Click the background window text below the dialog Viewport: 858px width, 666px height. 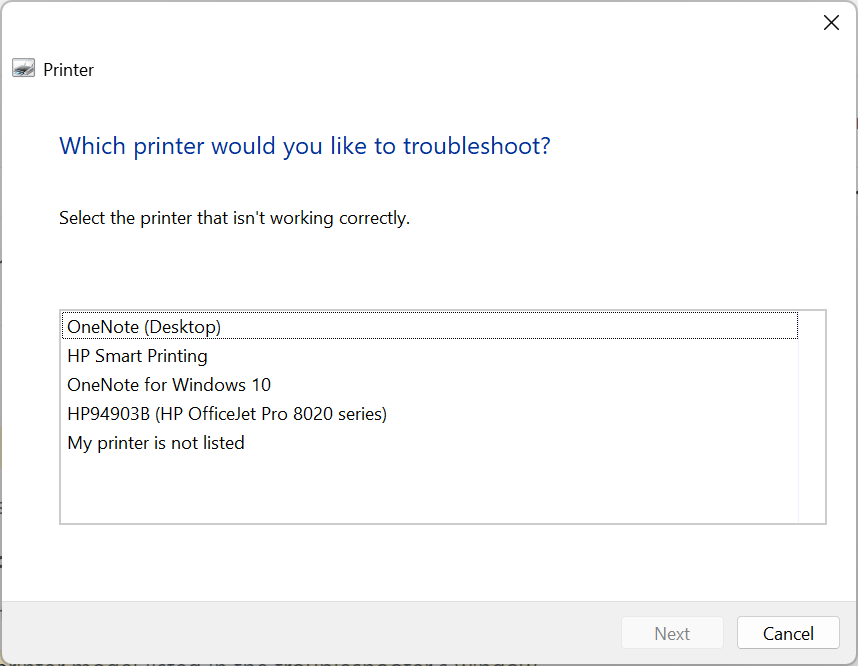click(x=300, y=661)
